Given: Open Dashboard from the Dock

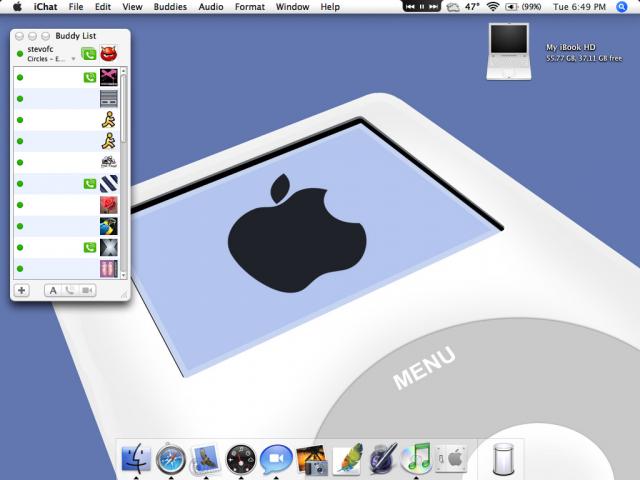Looking at the screenshot, I should 241,459.
